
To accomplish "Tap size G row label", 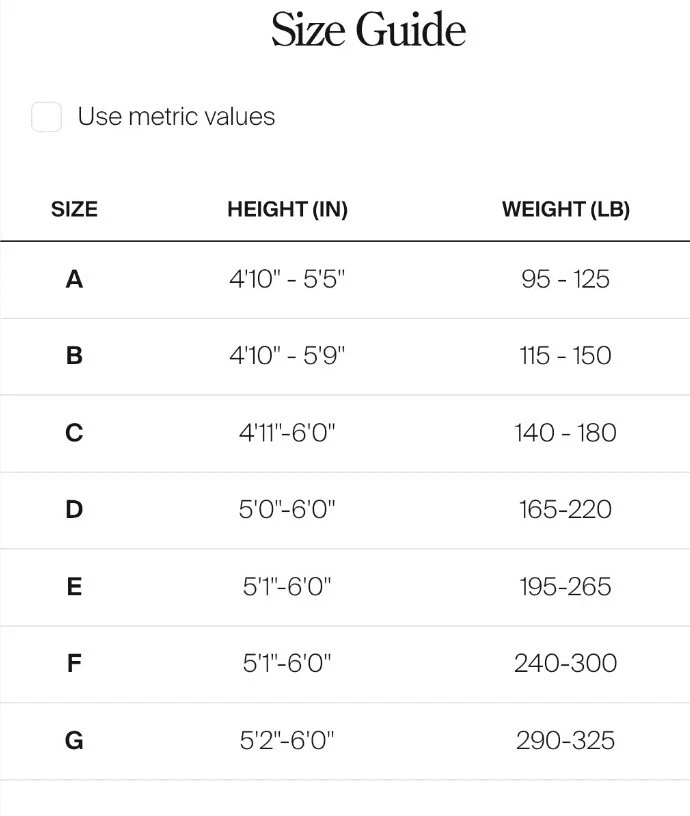I will (x=74, y=741).
